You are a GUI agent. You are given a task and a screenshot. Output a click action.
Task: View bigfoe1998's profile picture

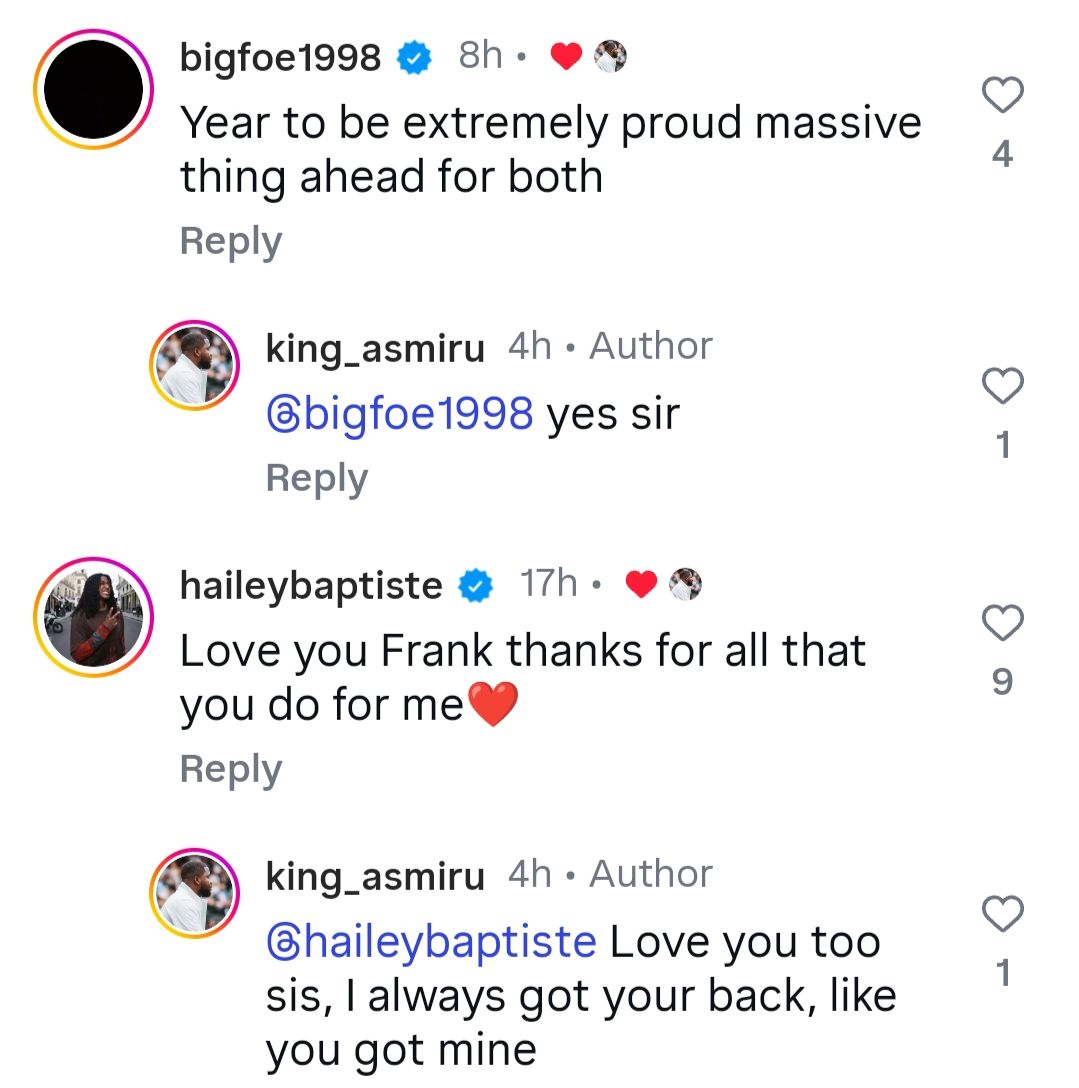pyautogui.click(x=93, y=88)
